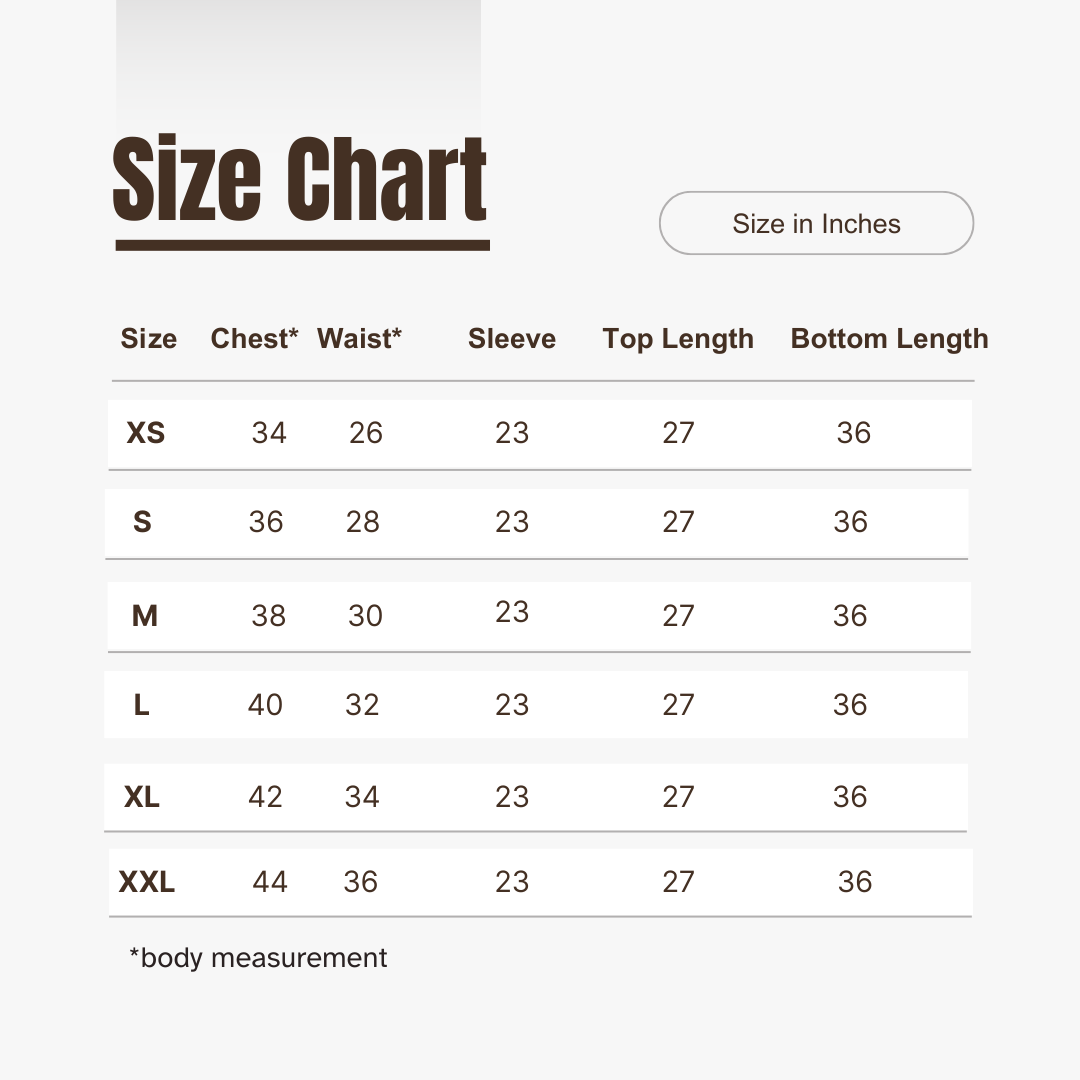Click the *body measurement footnote

(258, 958)
